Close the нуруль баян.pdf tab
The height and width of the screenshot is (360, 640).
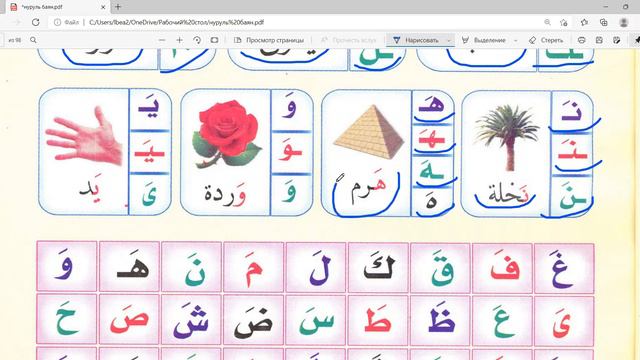[x=103, y=7]
